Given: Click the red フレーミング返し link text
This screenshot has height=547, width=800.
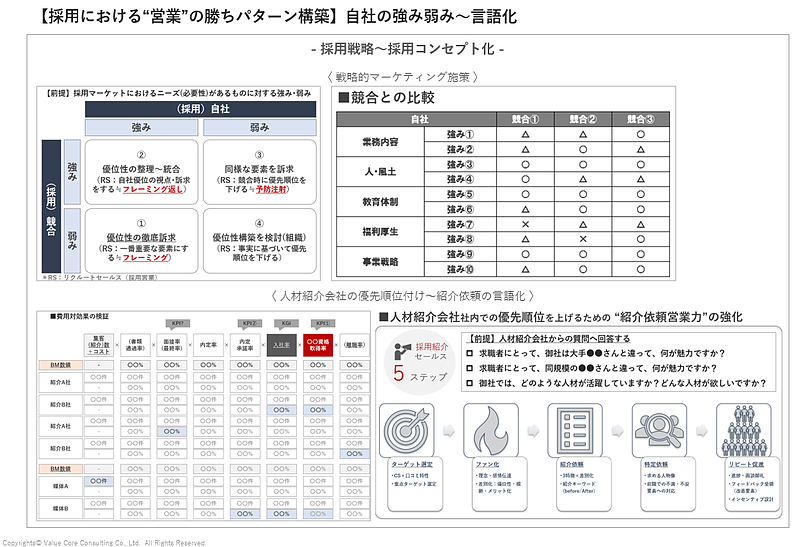Looking at the screenshot, I should click(153, 189).
